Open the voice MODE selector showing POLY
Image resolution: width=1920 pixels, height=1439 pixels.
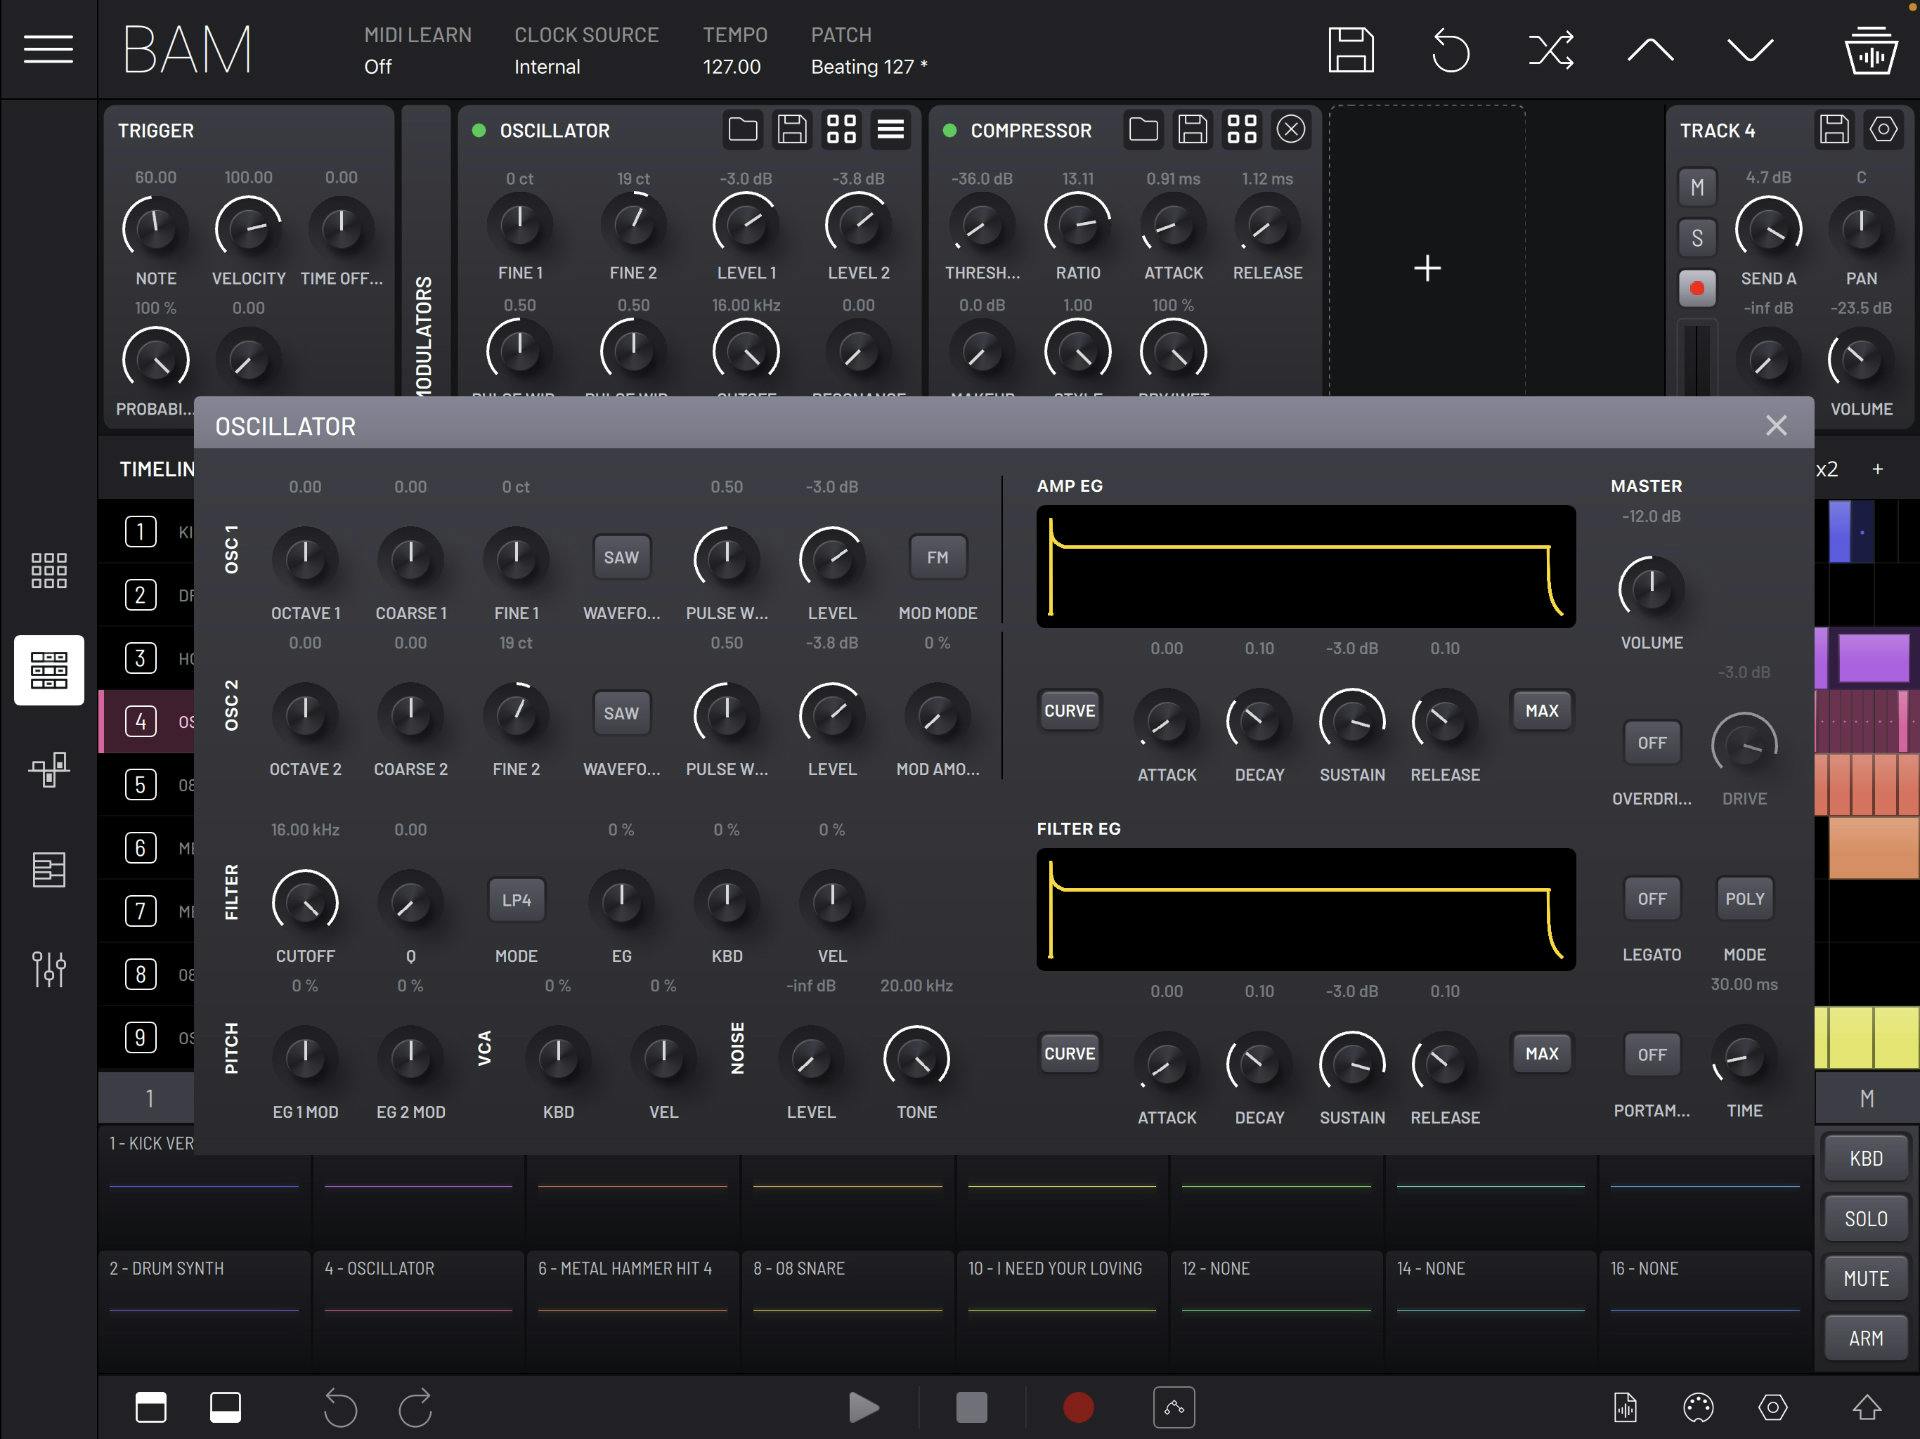tap(1744, 898)
